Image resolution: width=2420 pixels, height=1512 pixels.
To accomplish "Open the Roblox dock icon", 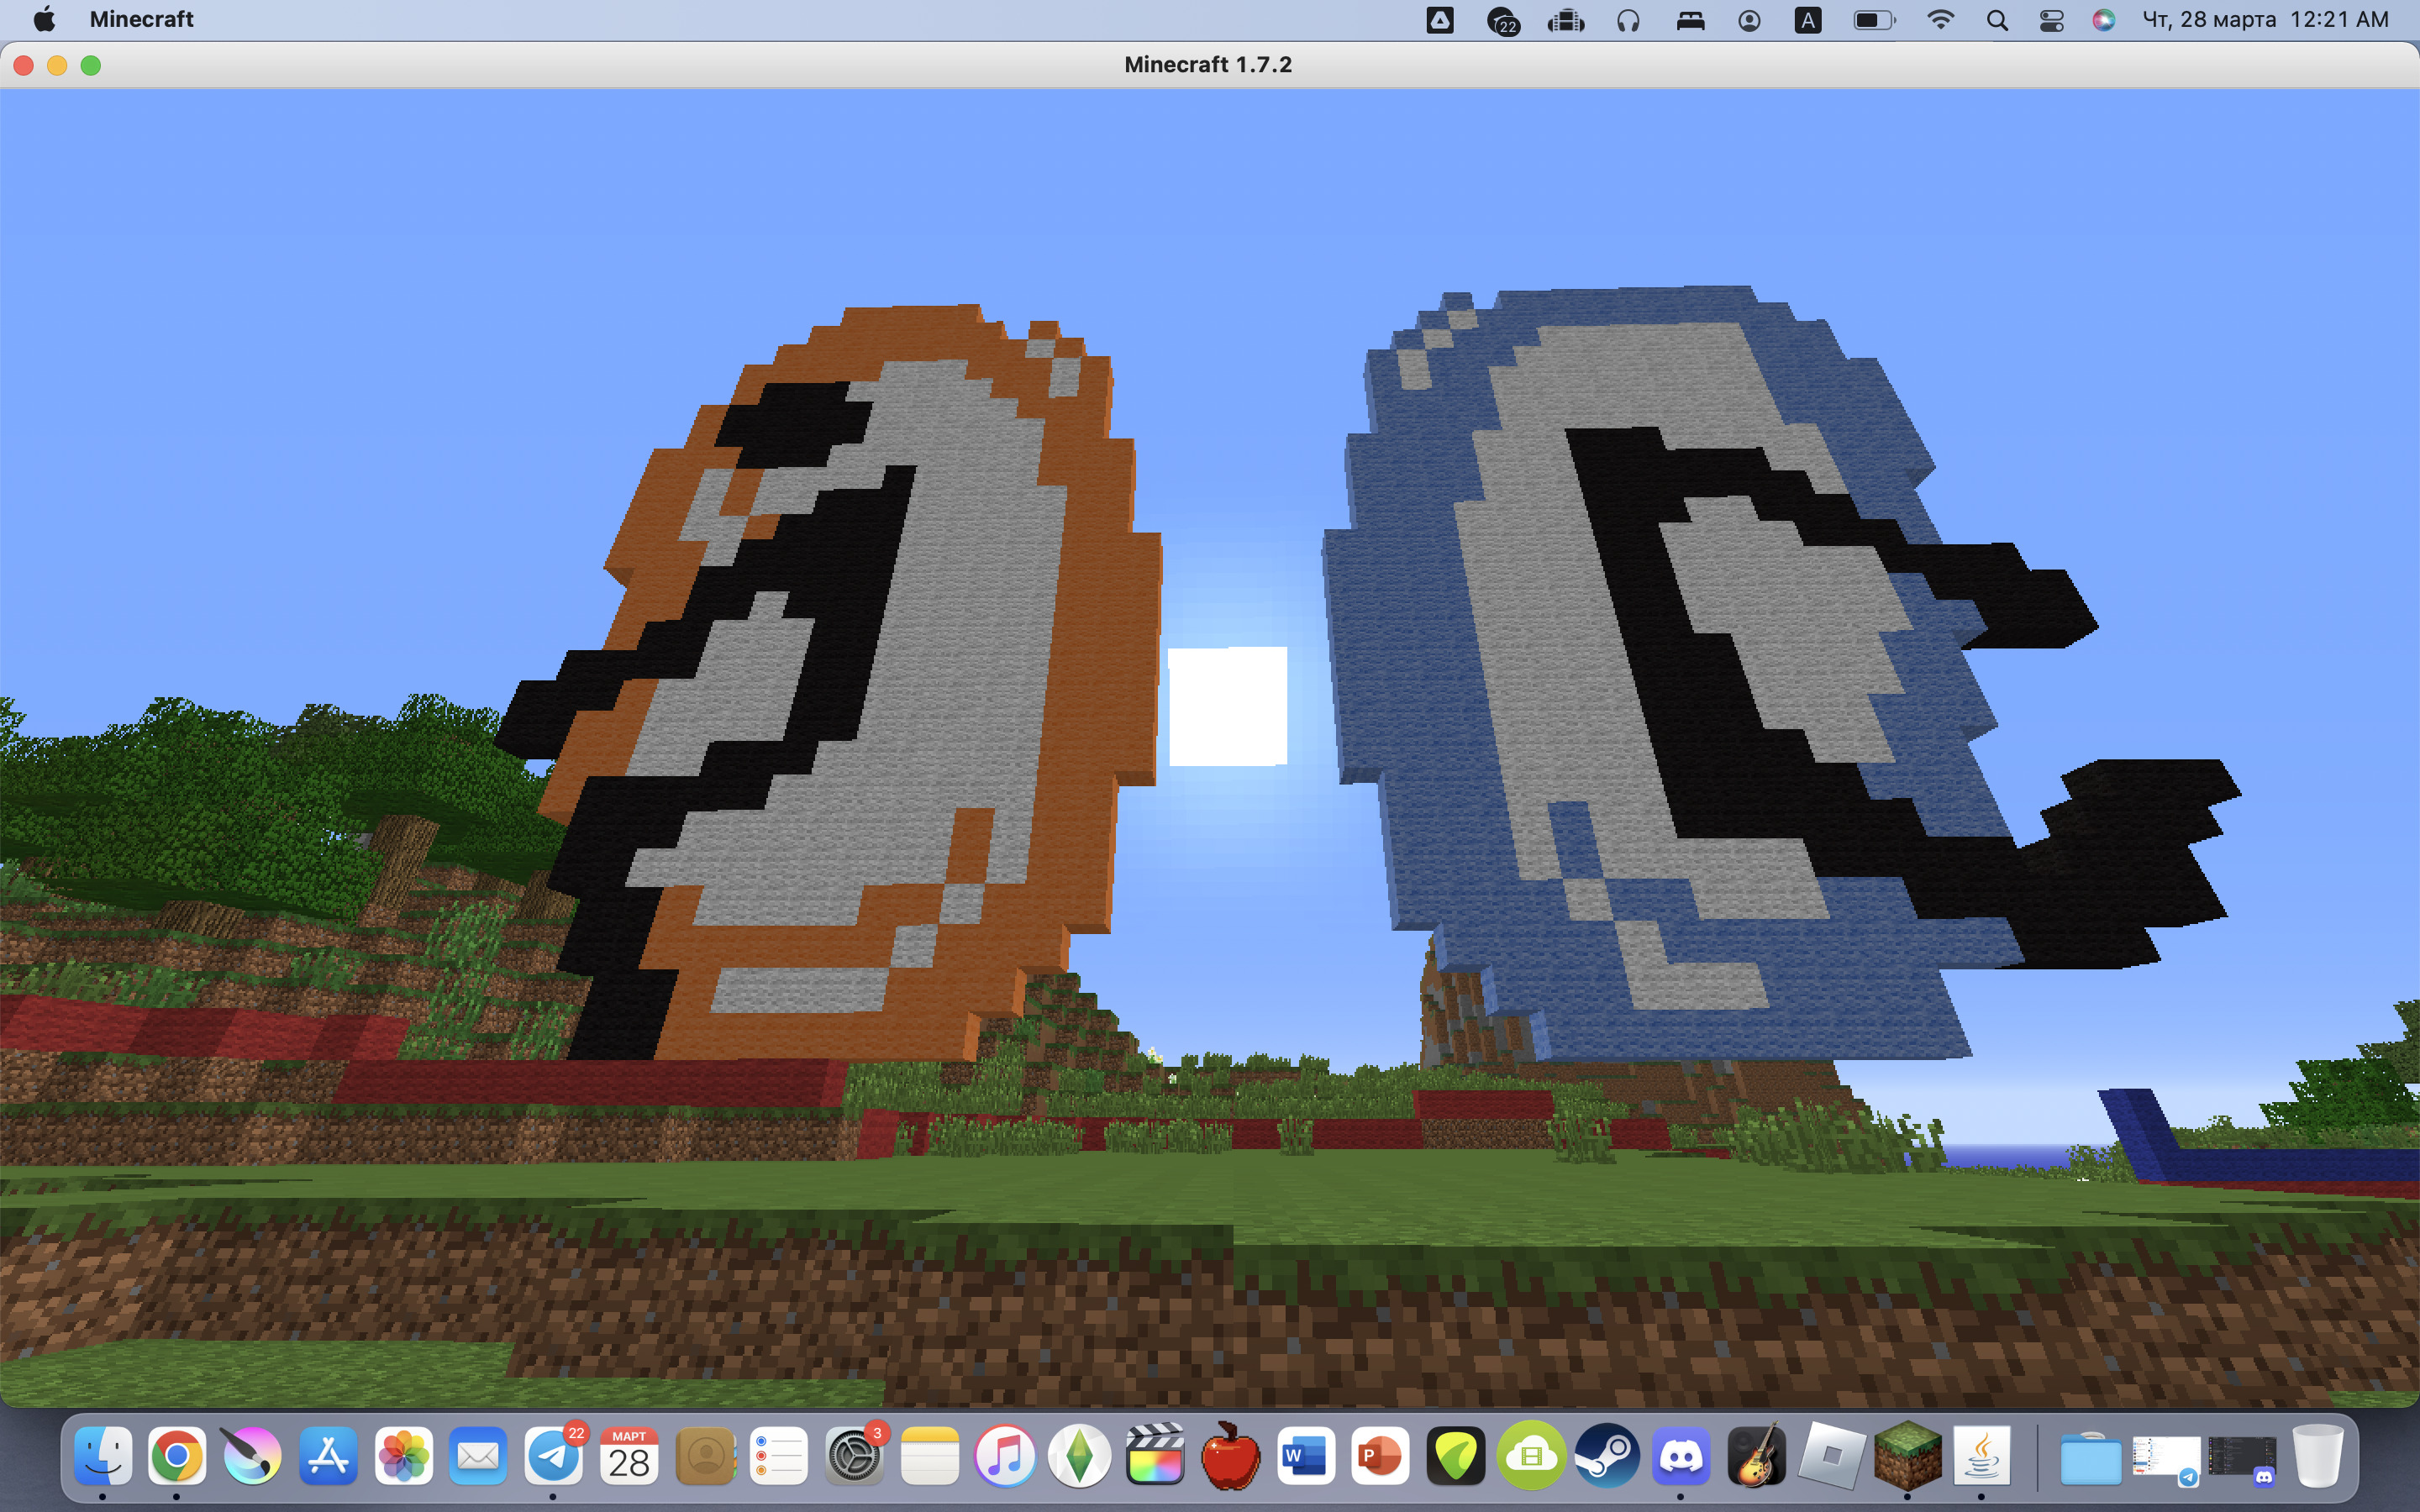I will point(1831,1456).
